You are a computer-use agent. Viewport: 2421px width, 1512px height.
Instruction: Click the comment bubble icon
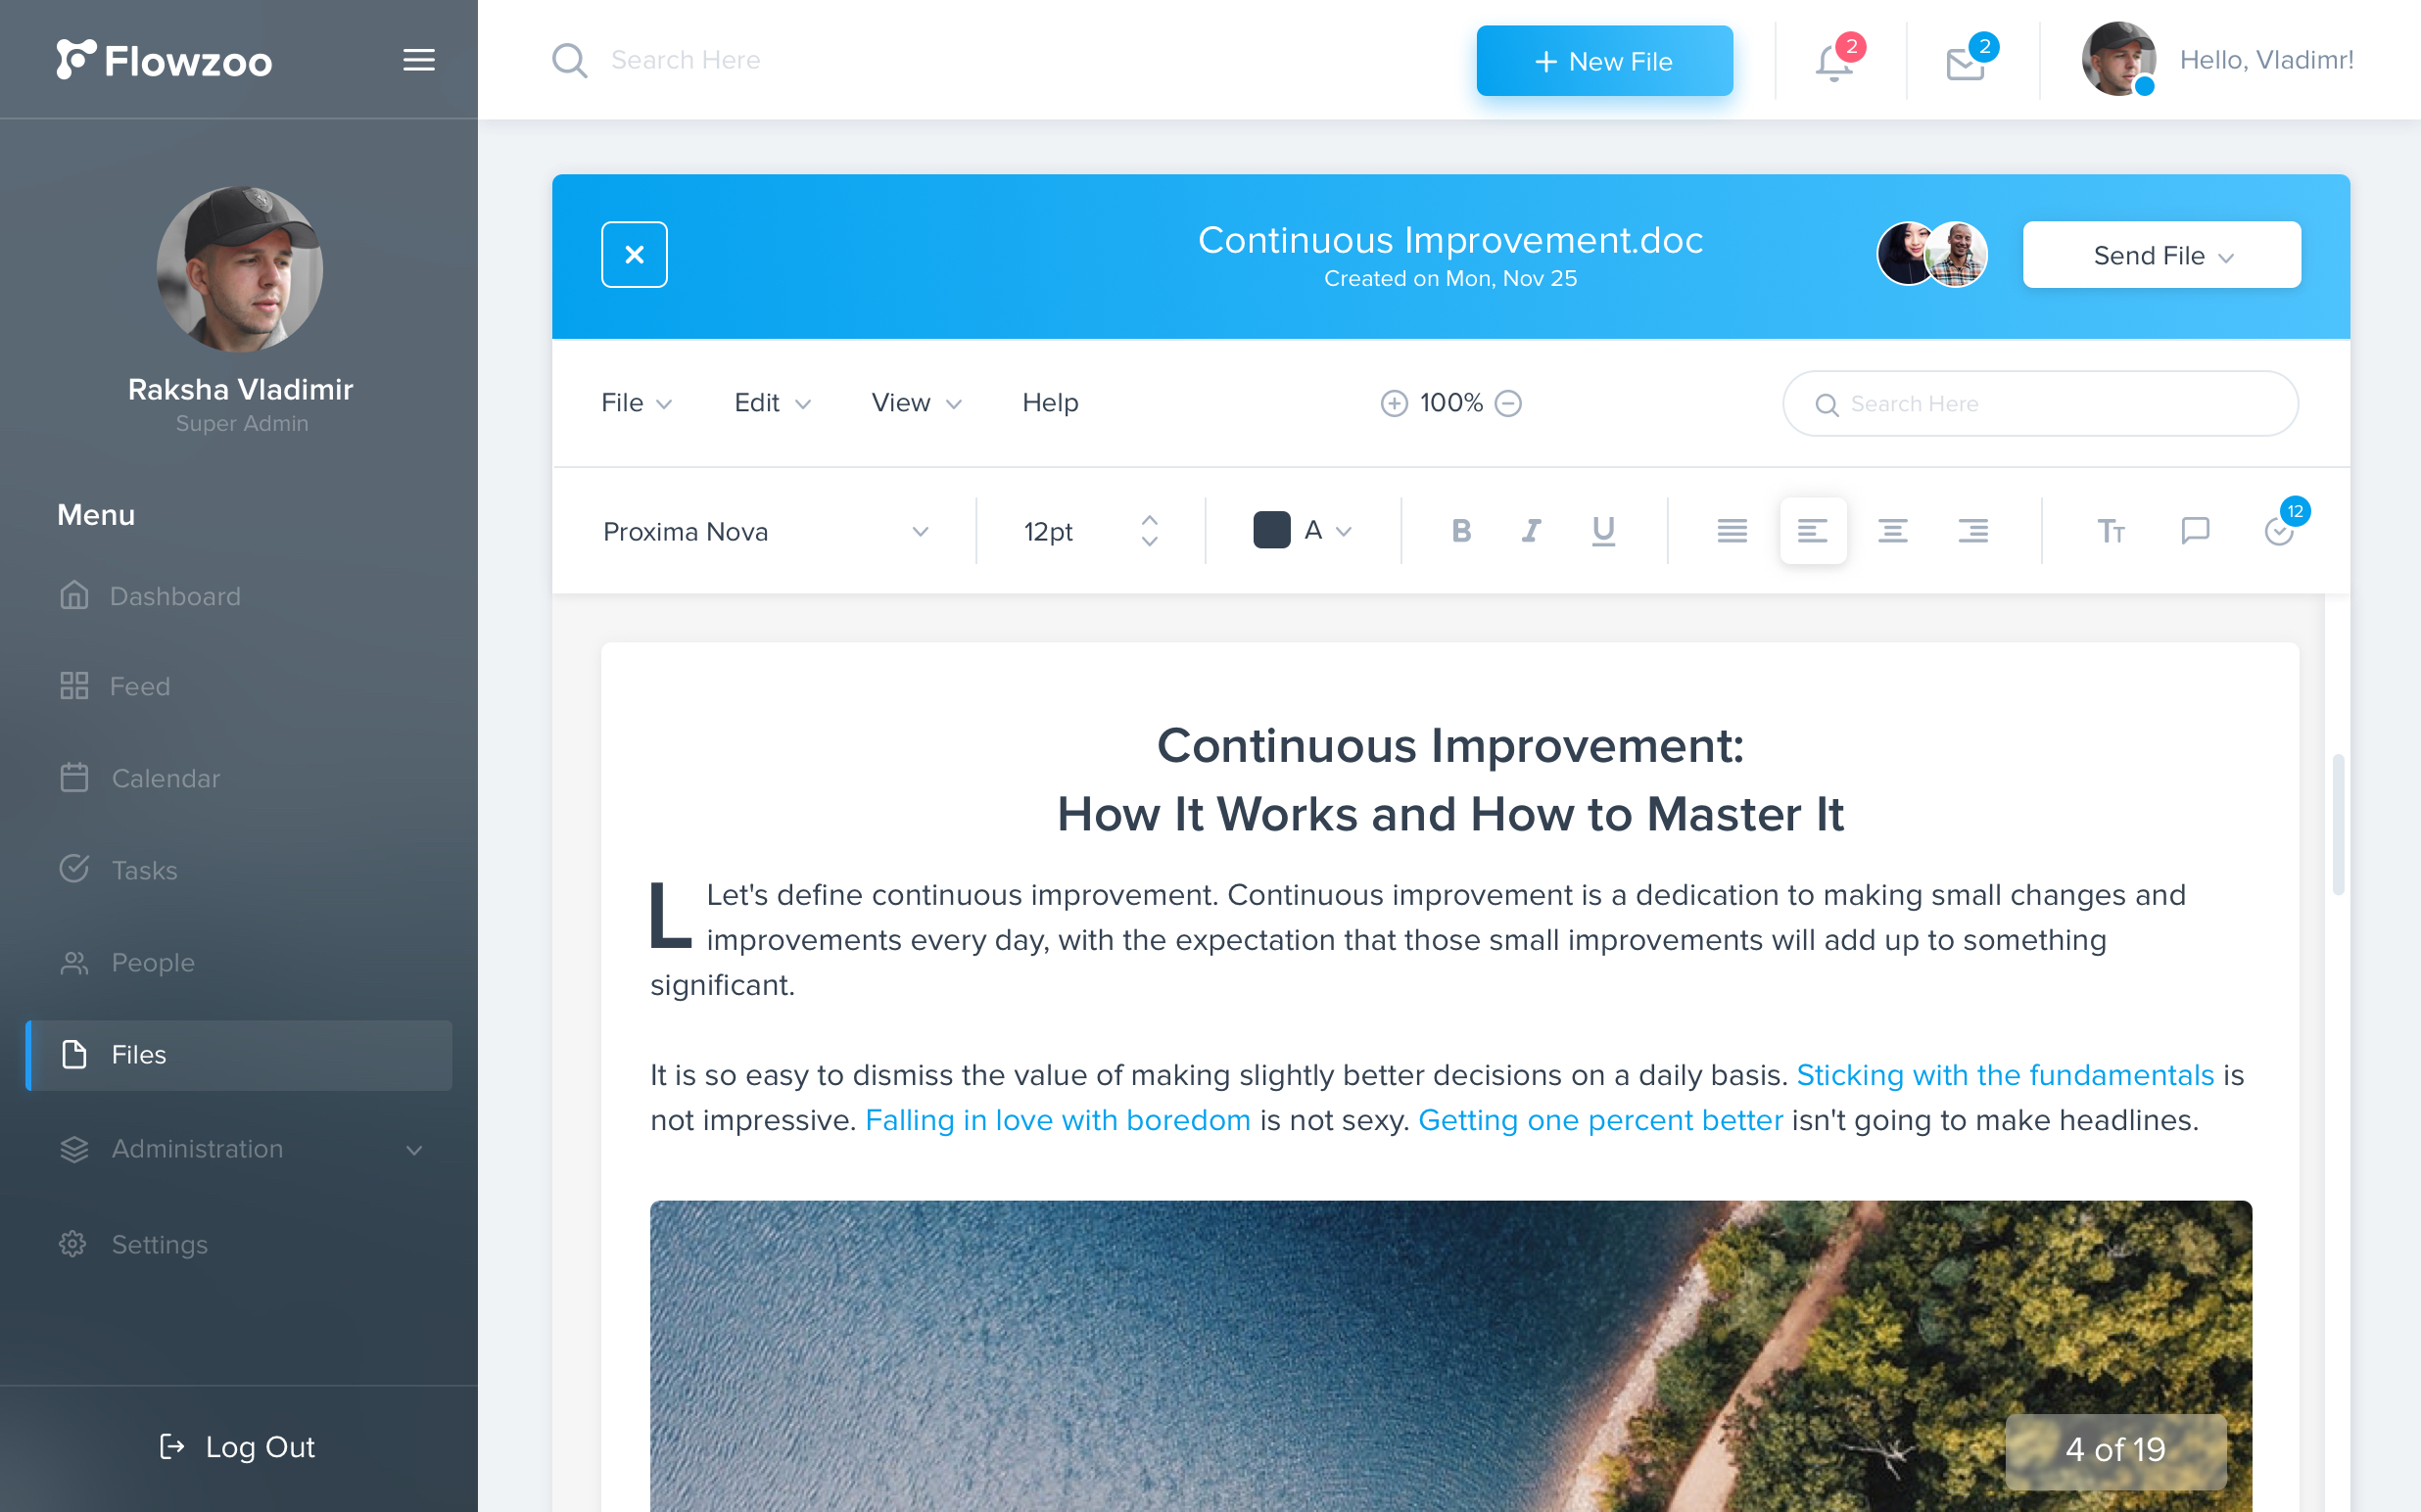pos(2195,532)
